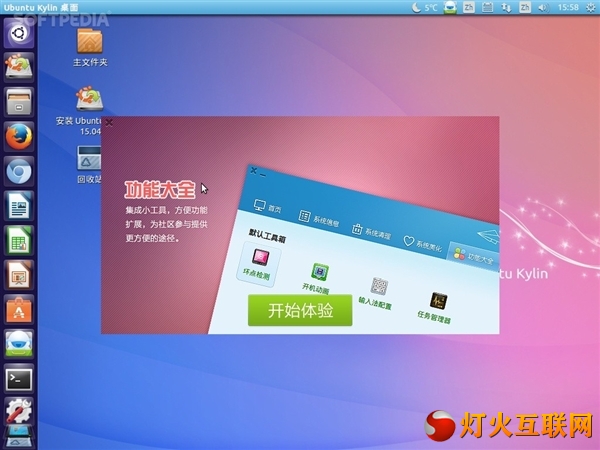Open System Settings wrench icon
Screen dimensions: 600x450
(x=19, y=412)
